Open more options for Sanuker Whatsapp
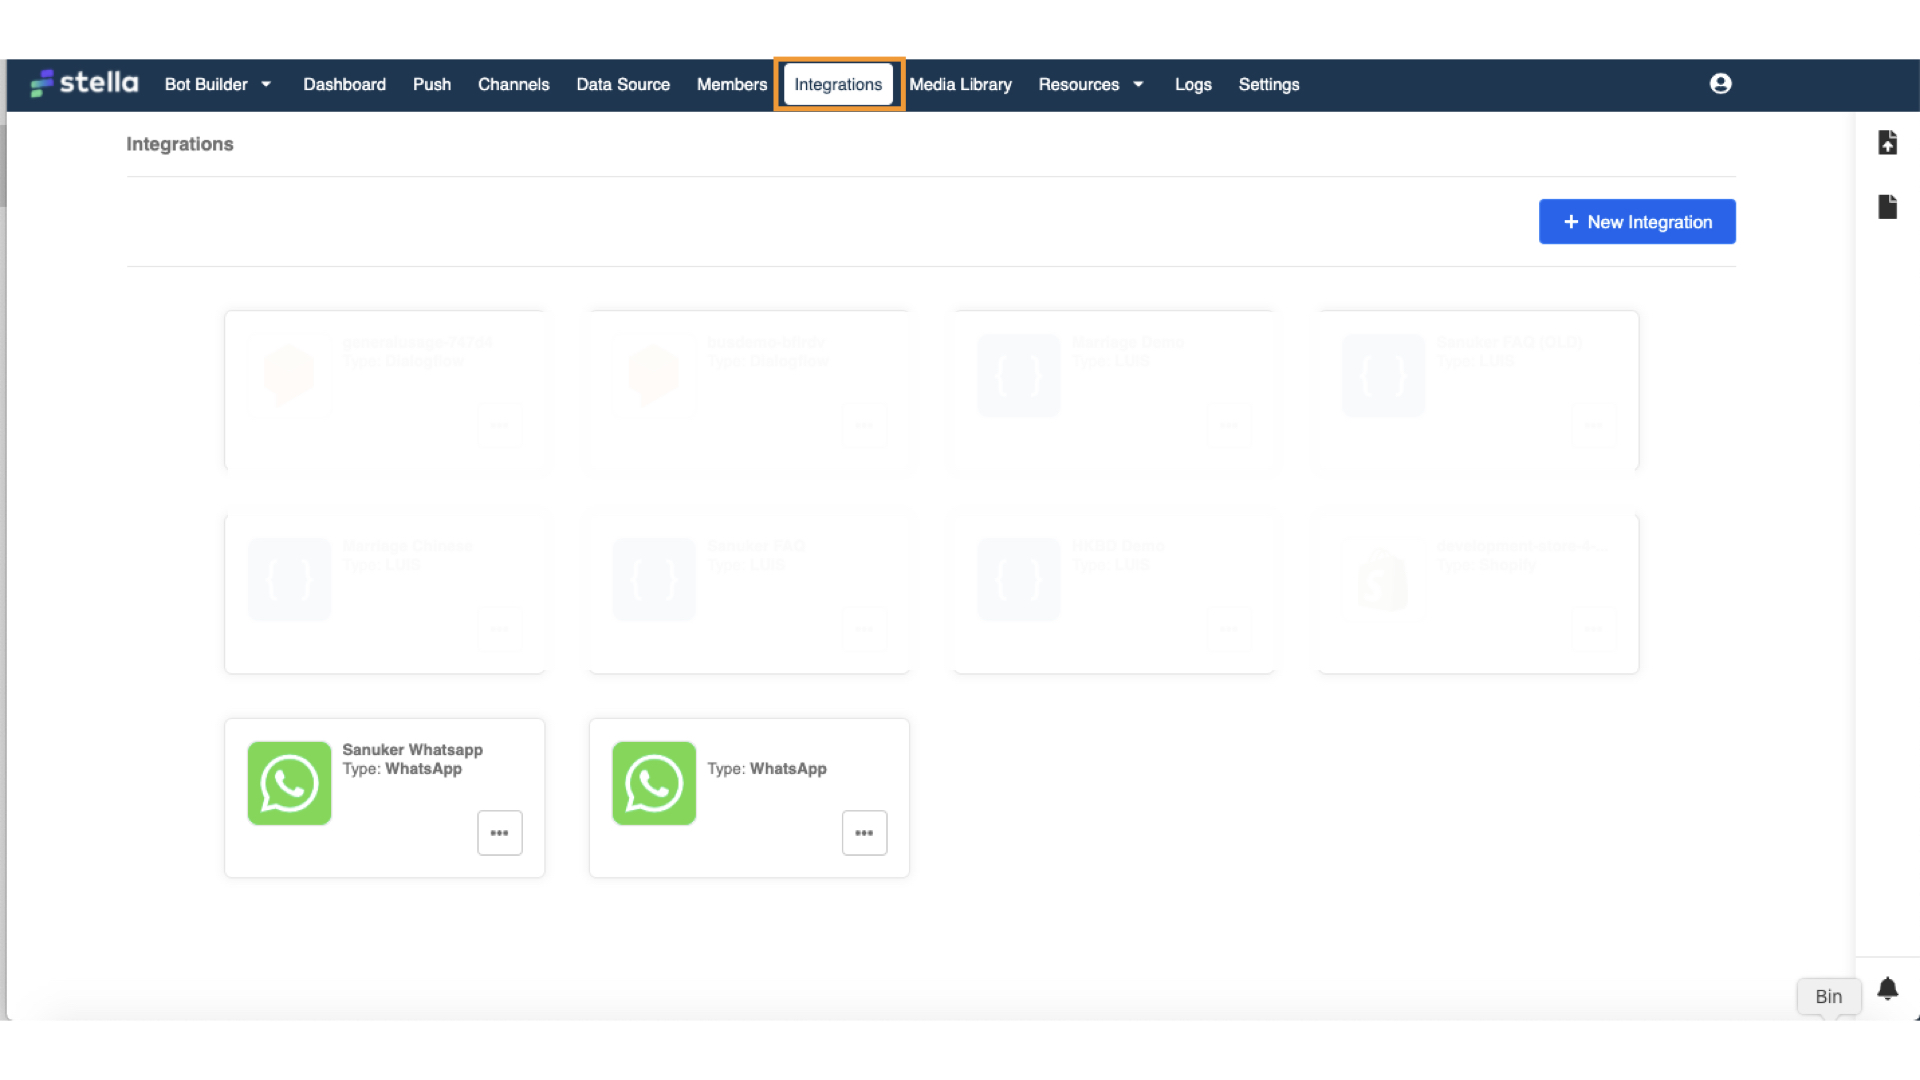1920x1080 pixels. [500, 833]
